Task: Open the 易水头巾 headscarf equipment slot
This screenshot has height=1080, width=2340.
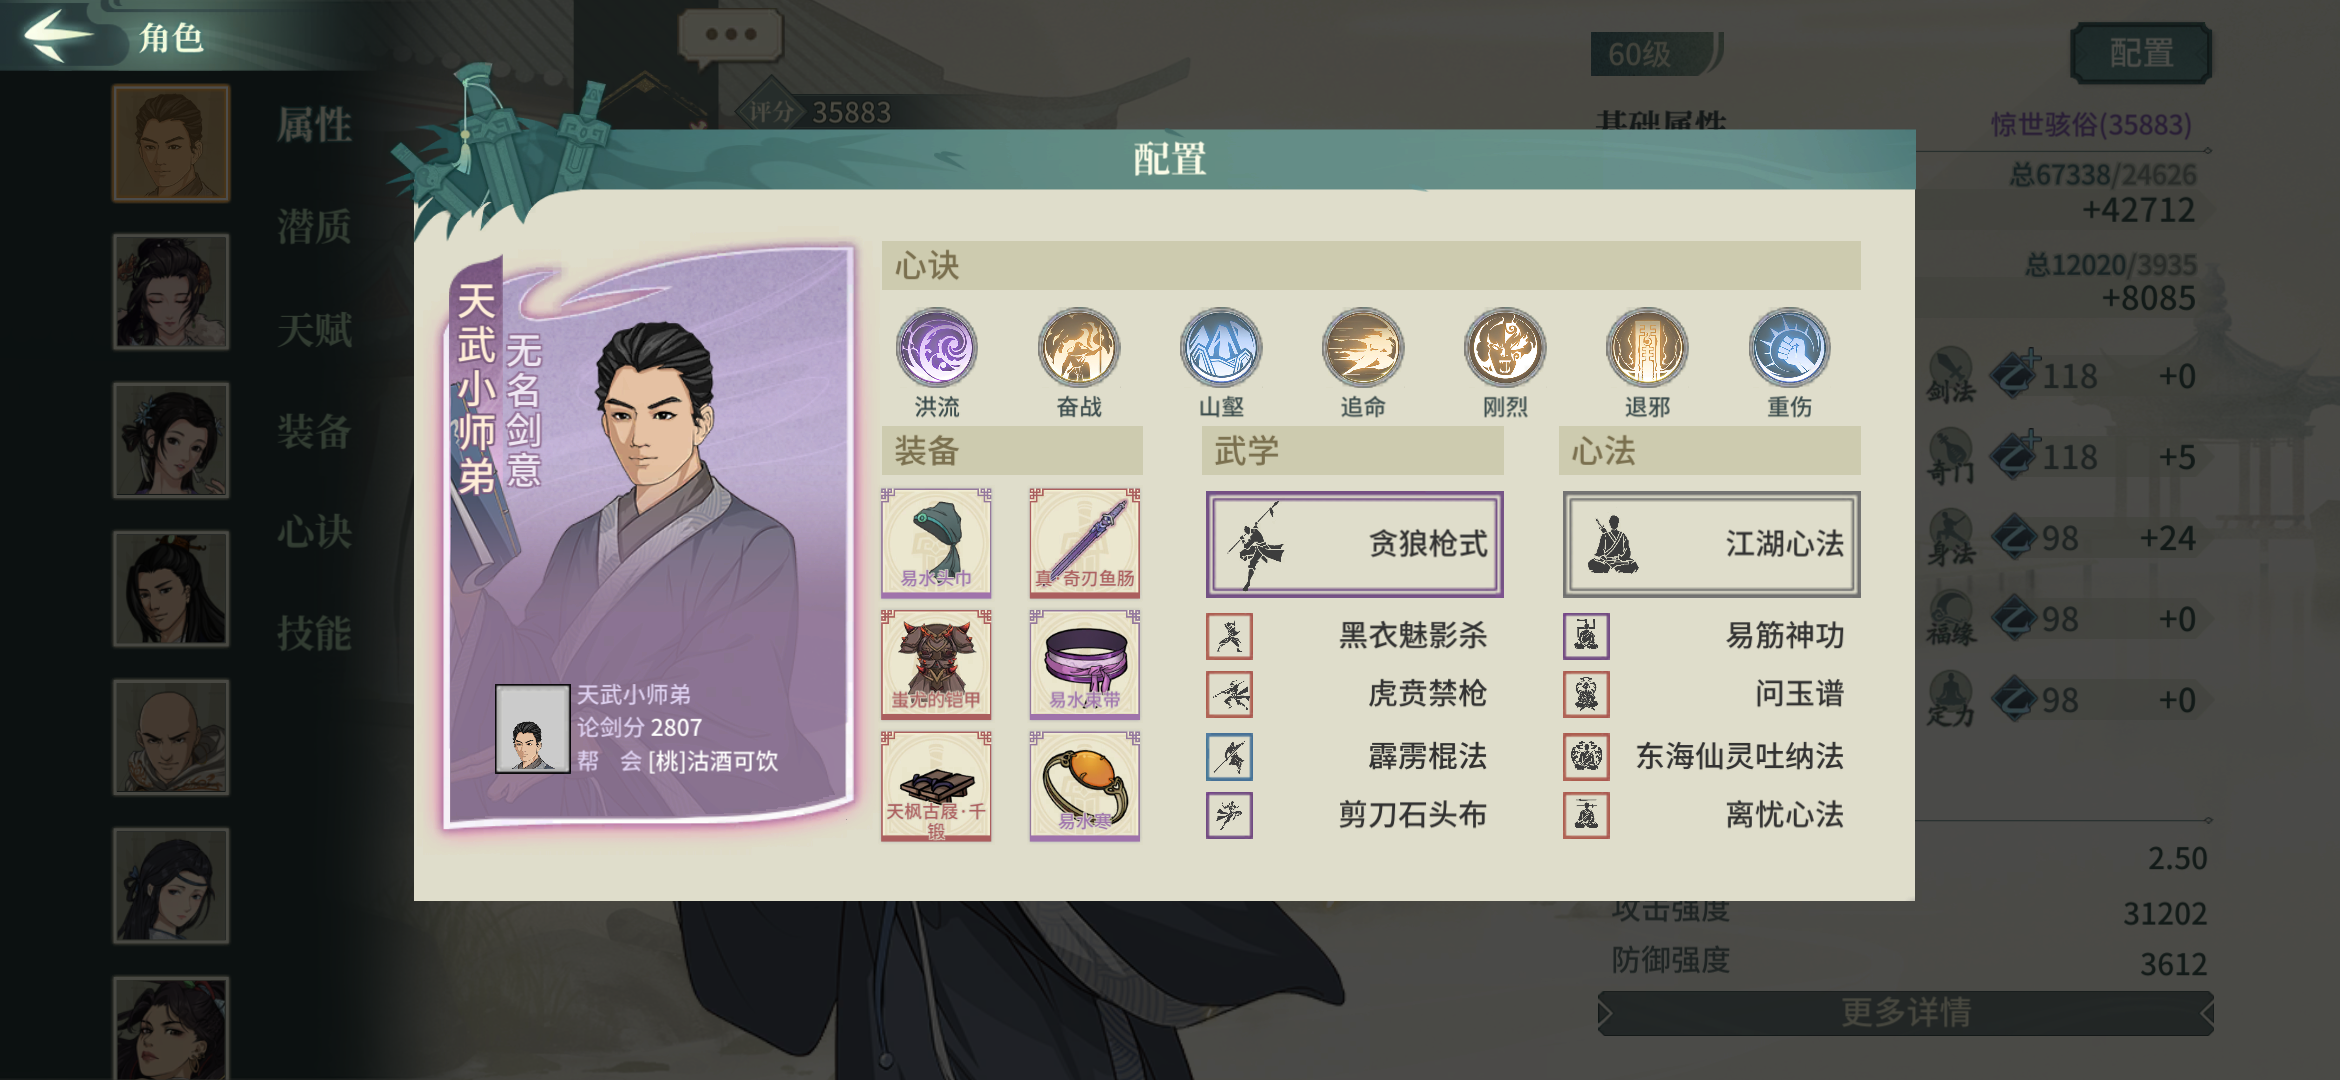Action: pos(936,543)
